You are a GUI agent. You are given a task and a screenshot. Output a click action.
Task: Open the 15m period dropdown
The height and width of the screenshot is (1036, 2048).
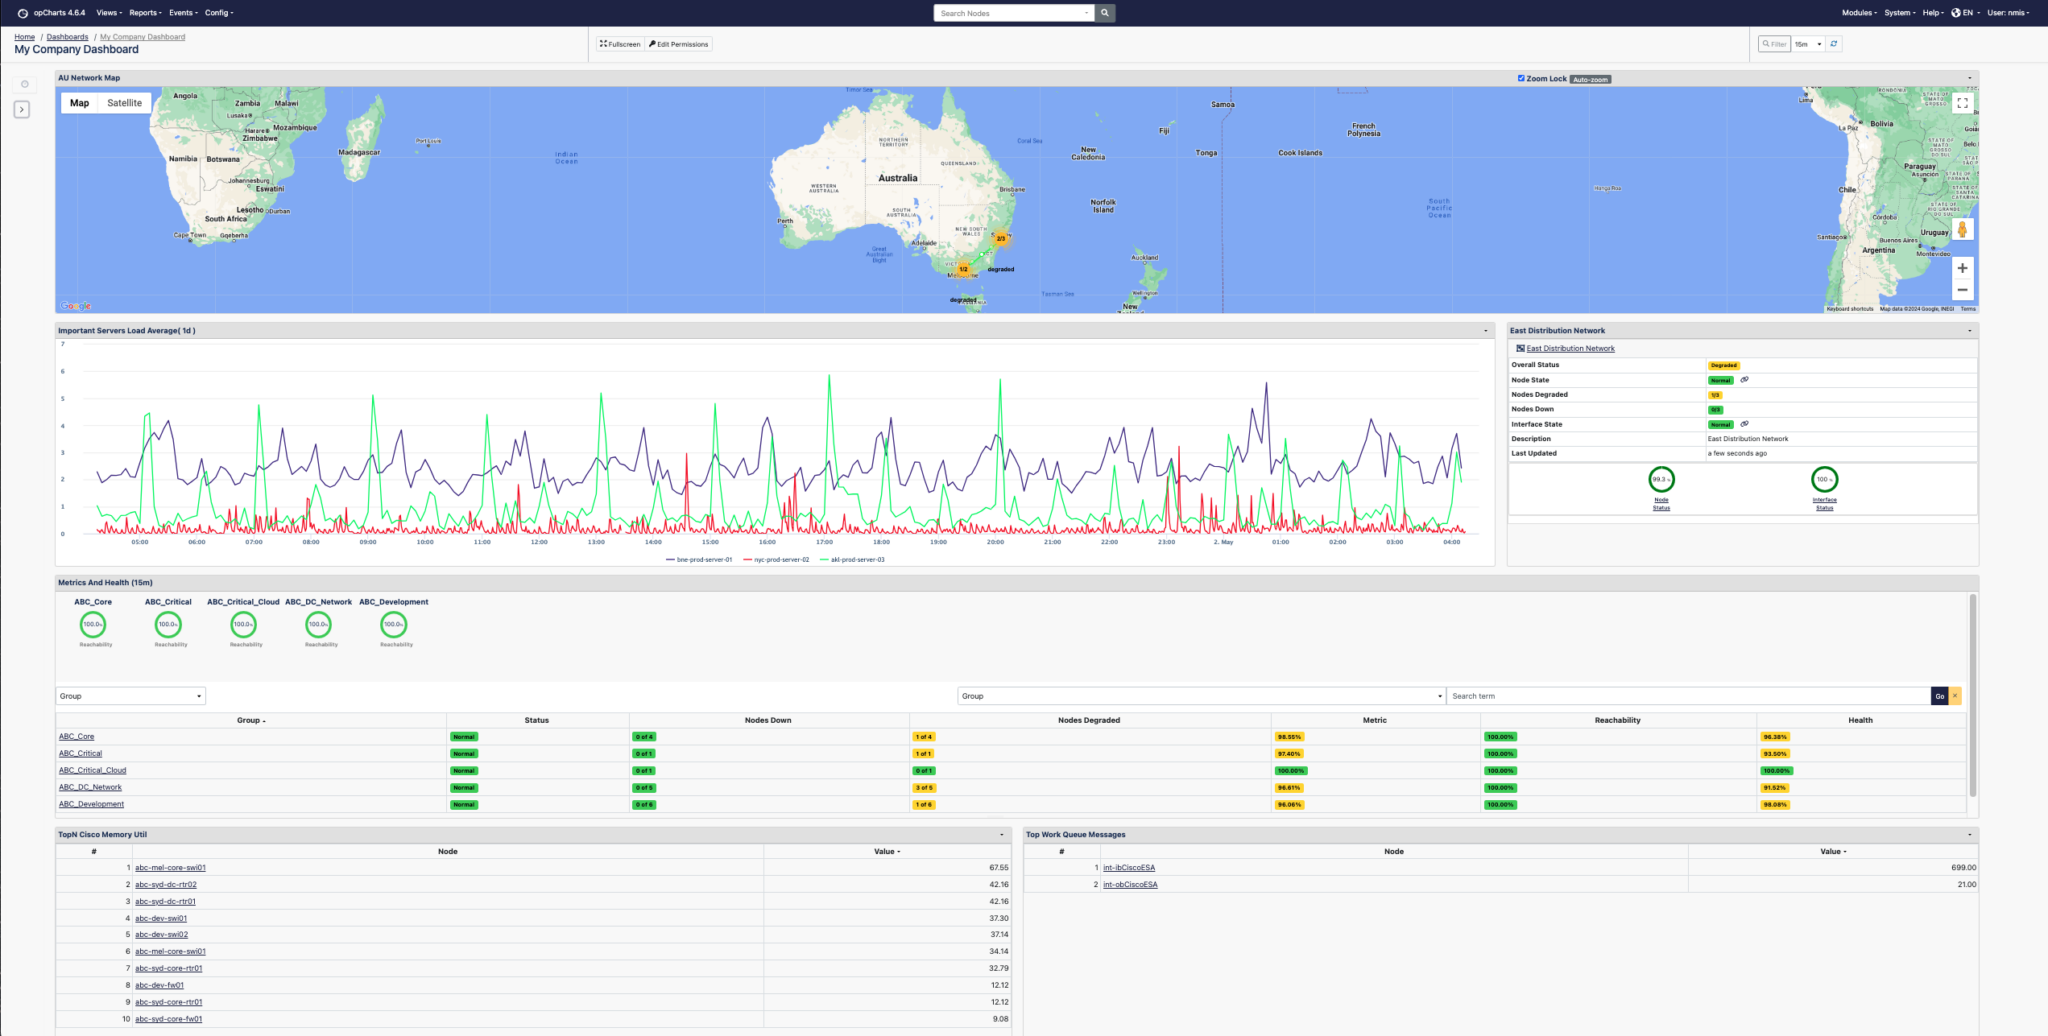[x=1807, y=44]
